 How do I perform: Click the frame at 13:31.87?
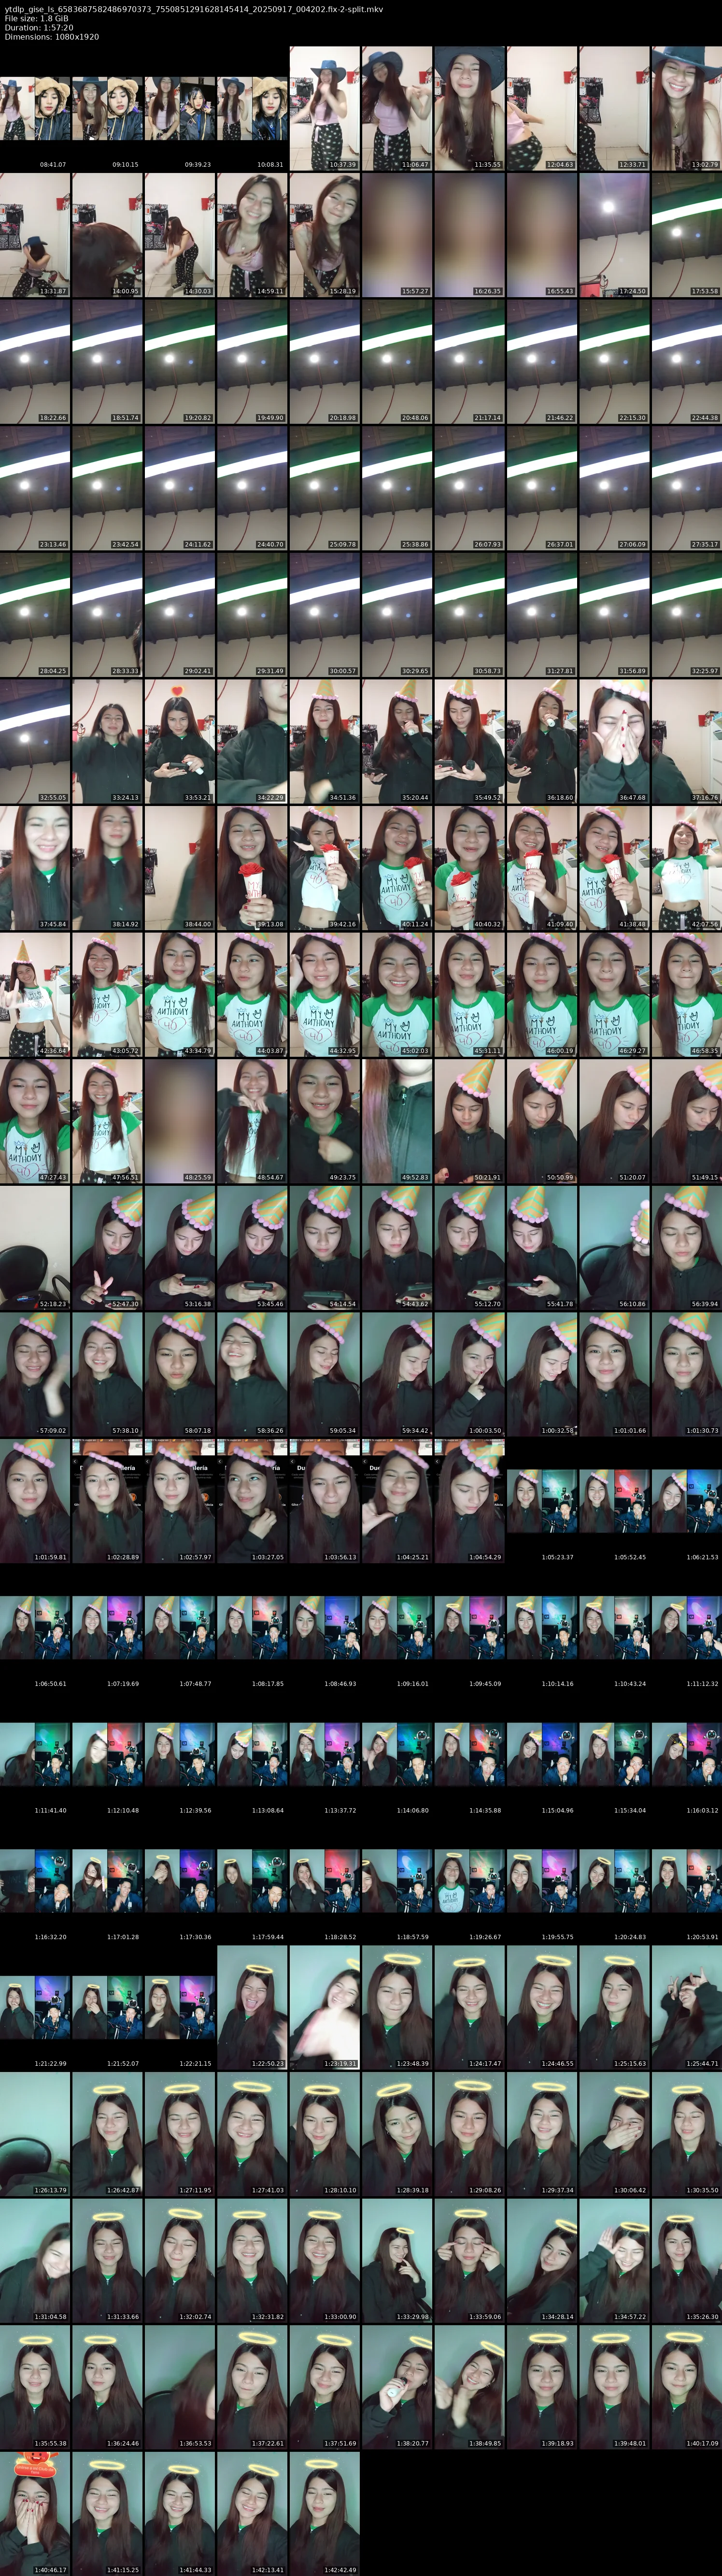tap(35, 235)
